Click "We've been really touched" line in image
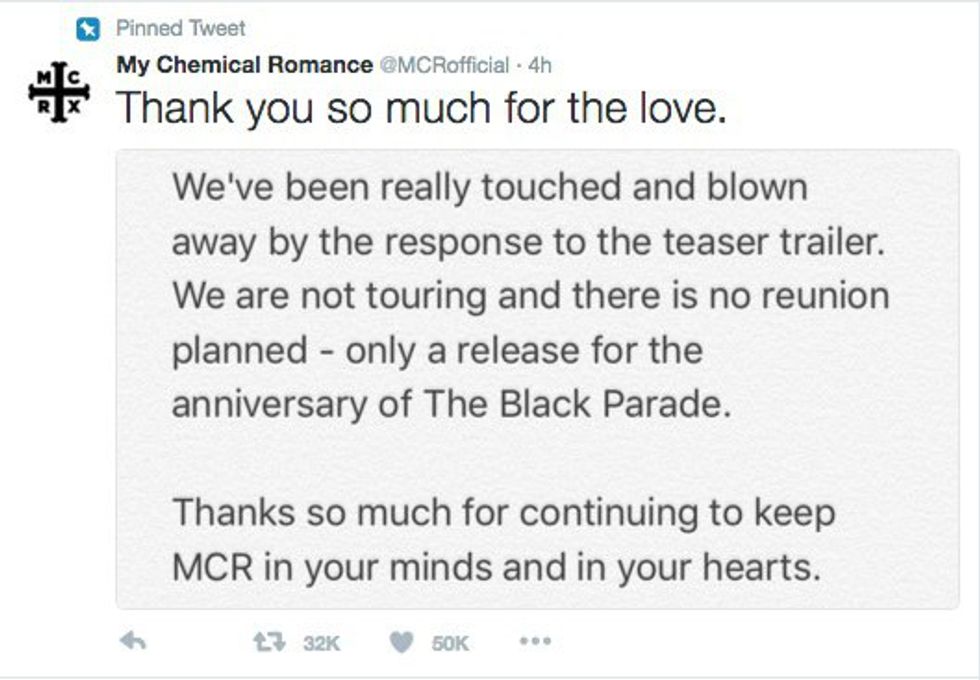The width and height of the screenshot is (980, 680). [x=489, y=187]
